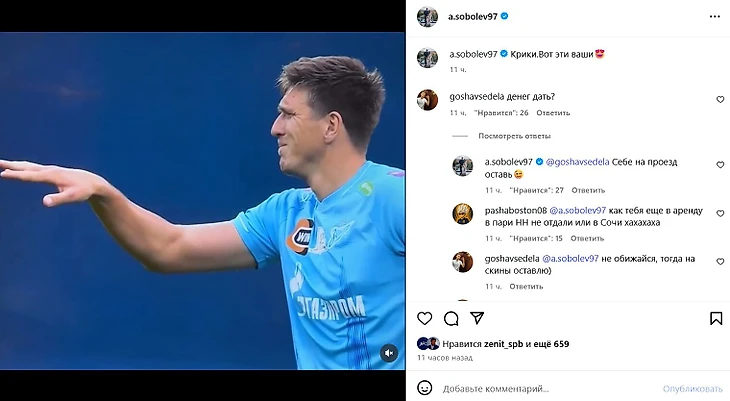Share the post via paper plane icon
The height and width of the screenshot is (401, 730).
pyautogui.click(x=477, y=318)
